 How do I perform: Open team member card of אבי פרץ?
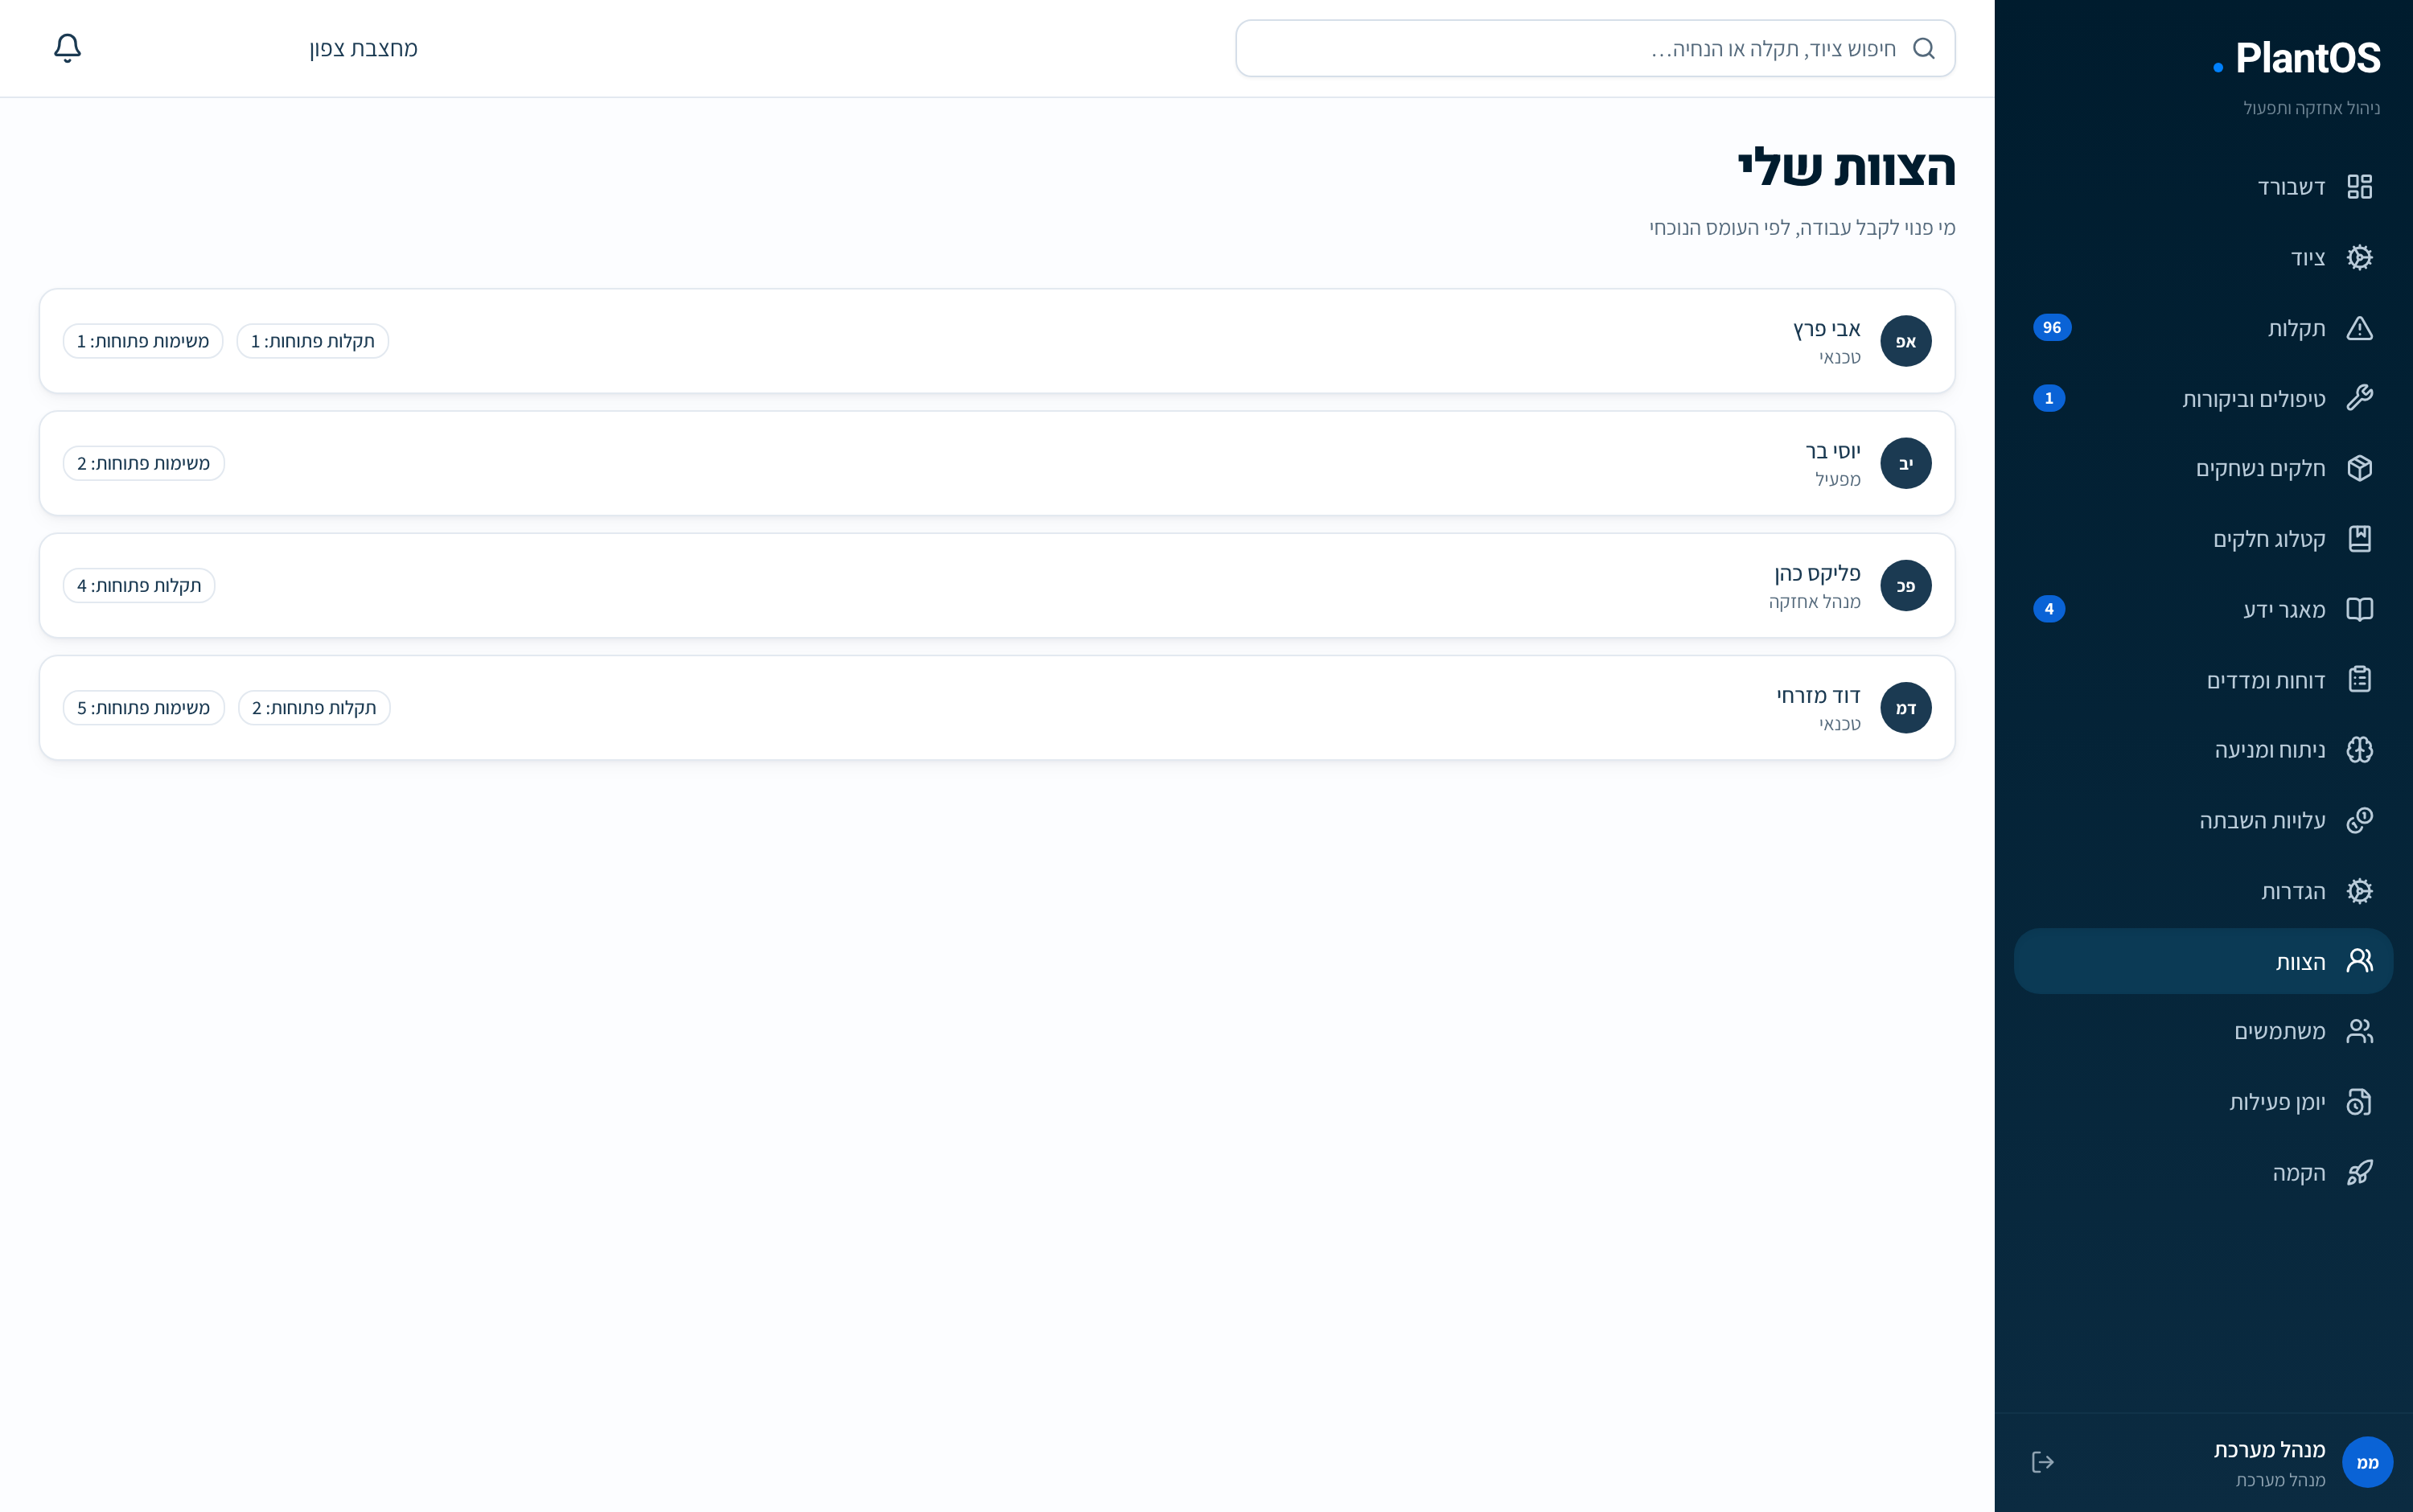(x=997, y=341)
